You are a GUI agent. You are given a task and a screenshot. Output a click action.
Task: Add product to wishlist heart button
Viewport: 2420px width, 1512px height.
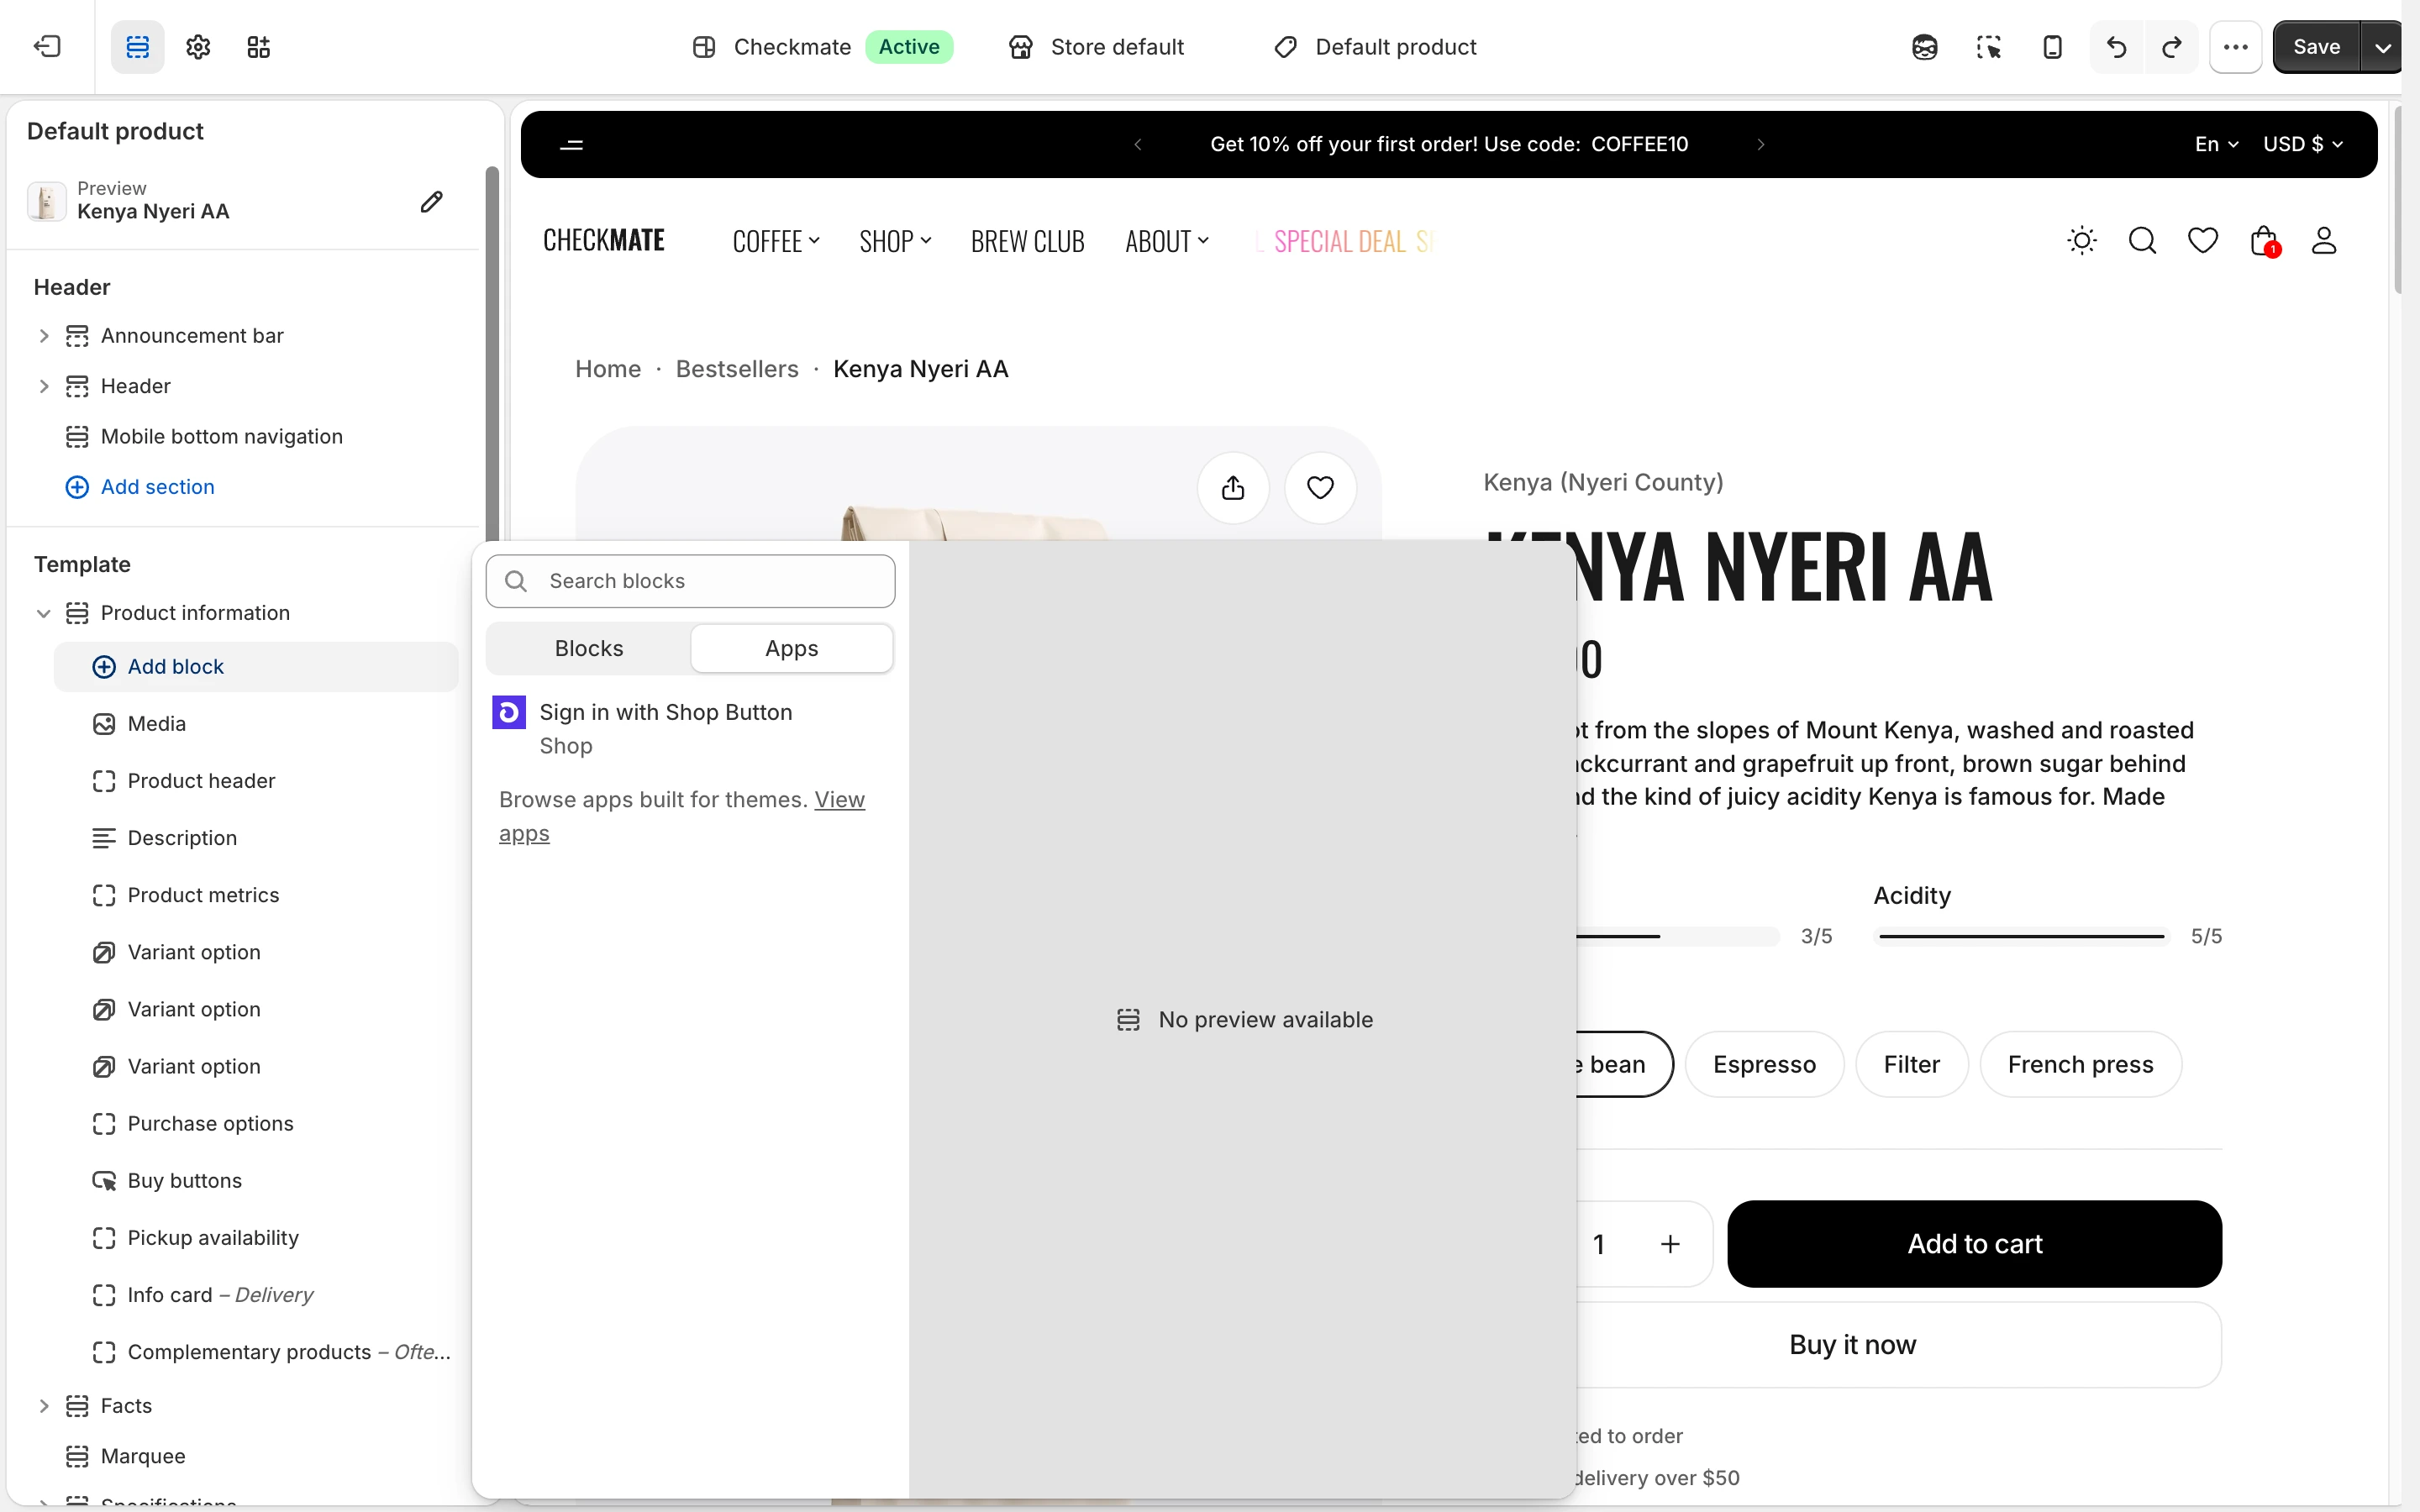(1321, 488)
